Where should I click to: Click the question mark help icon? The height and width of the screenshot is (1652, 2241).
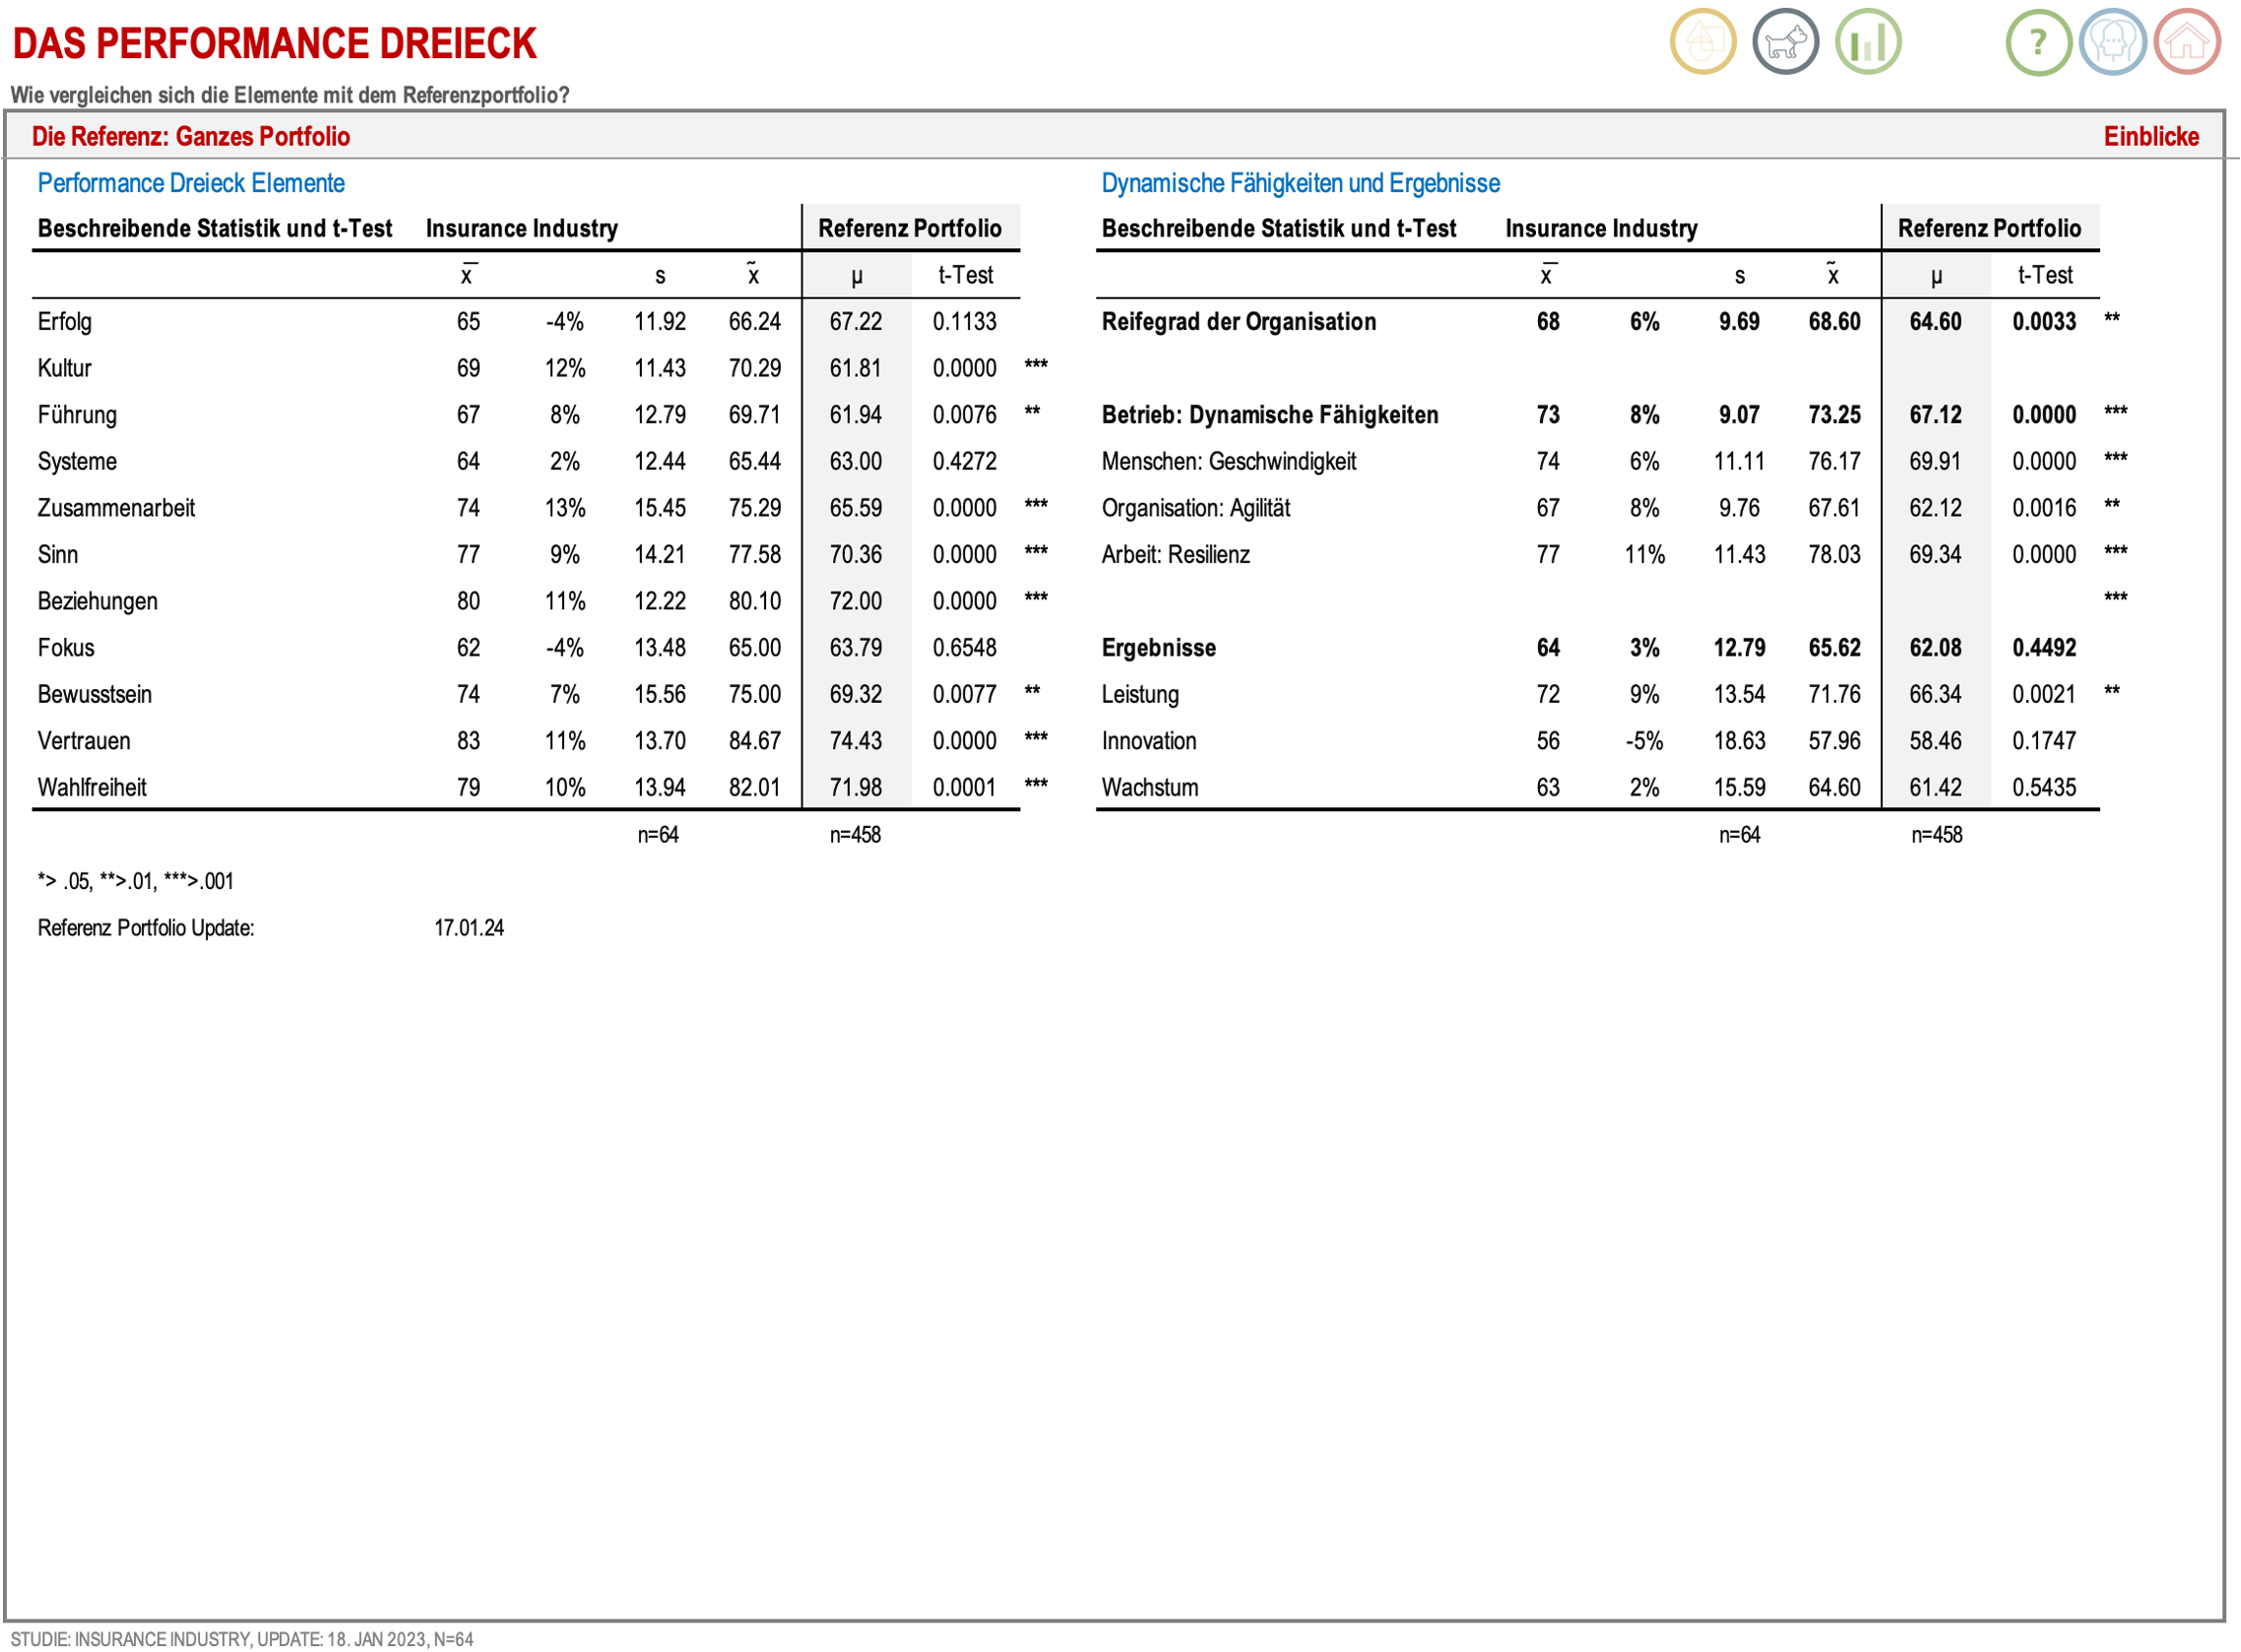click(x=2038, y=42)
